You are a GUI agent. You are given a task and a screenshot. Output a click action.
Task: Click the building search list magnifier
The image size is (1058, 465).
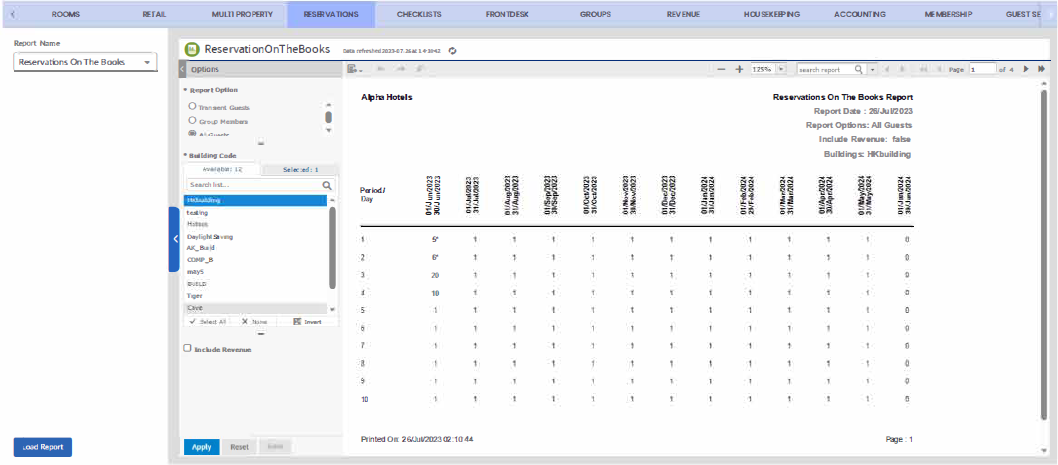(327, 185)
